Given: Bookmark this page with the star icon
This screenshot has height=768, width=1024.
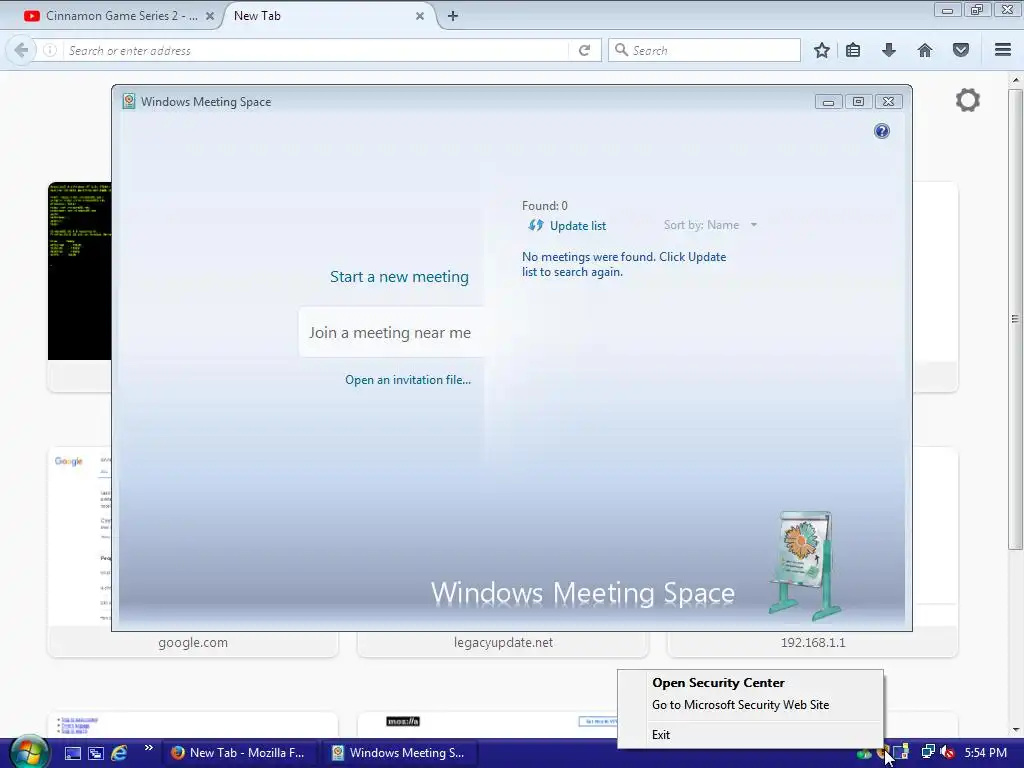Looking at the screenshot, I should (x=822, y=50).
